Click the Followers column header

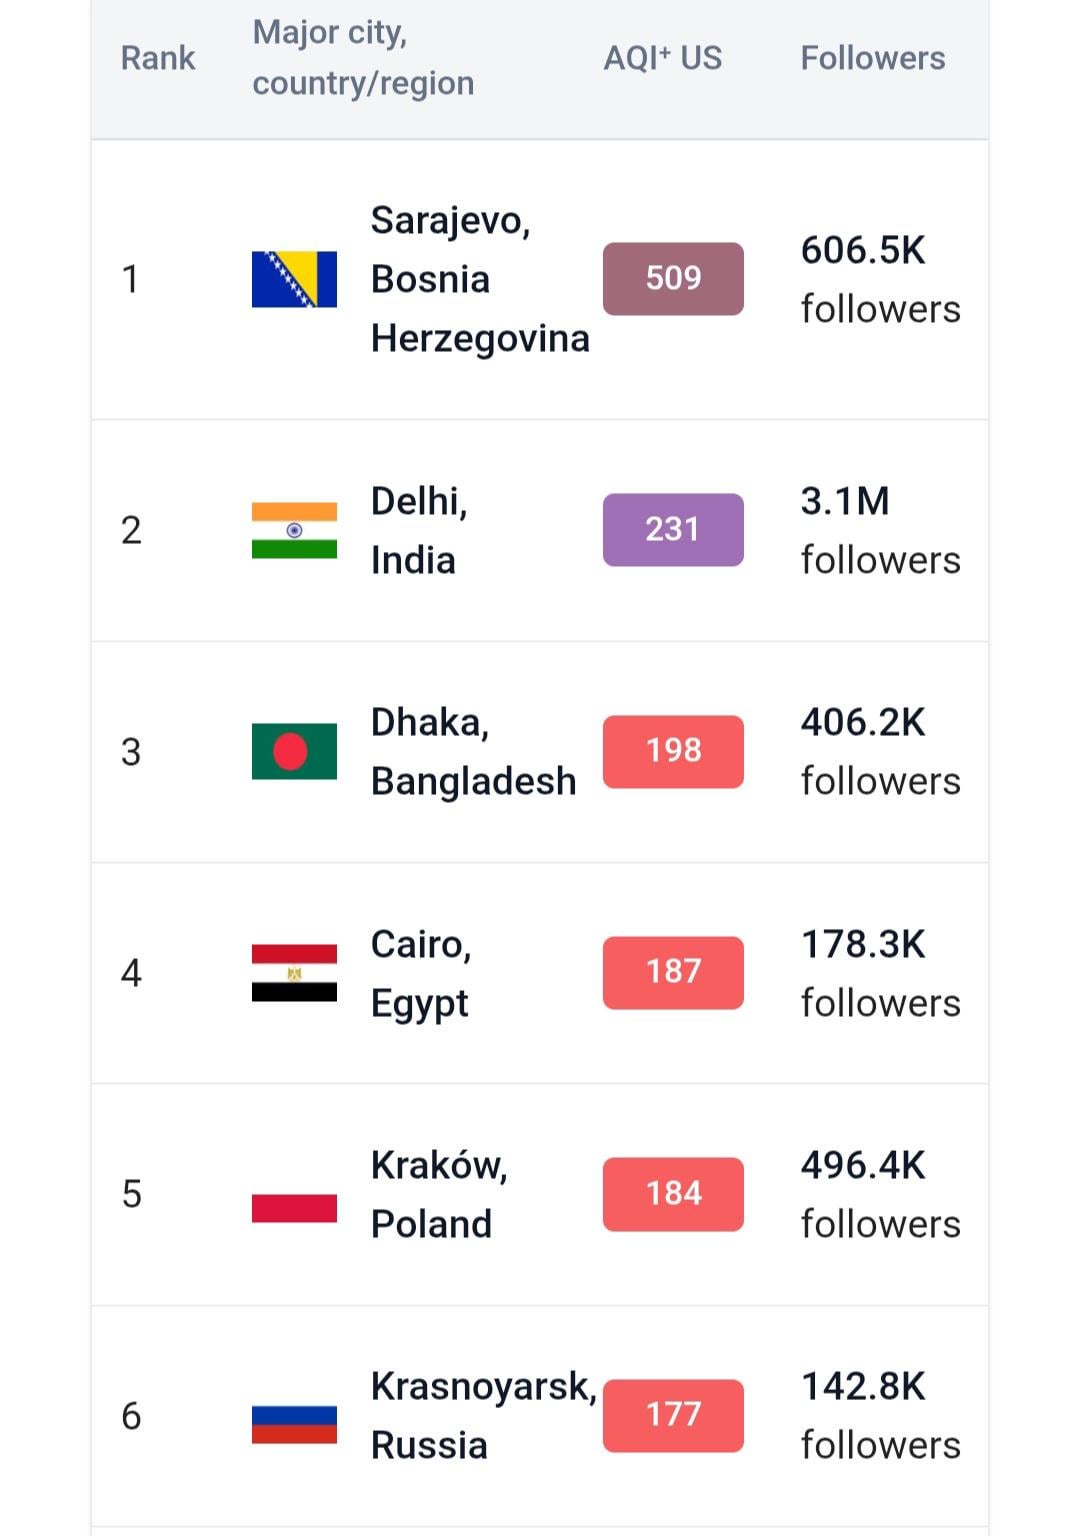pos(872,58)
